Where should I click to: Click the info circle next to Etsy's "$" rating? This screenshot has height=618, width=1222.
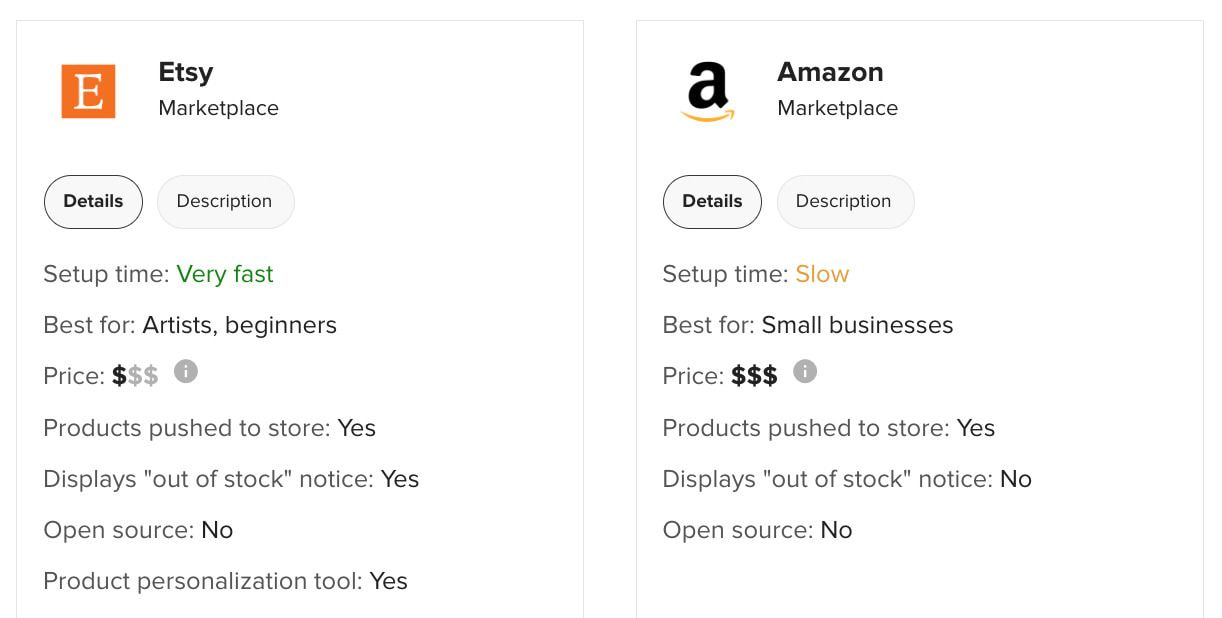pos(188,371)
